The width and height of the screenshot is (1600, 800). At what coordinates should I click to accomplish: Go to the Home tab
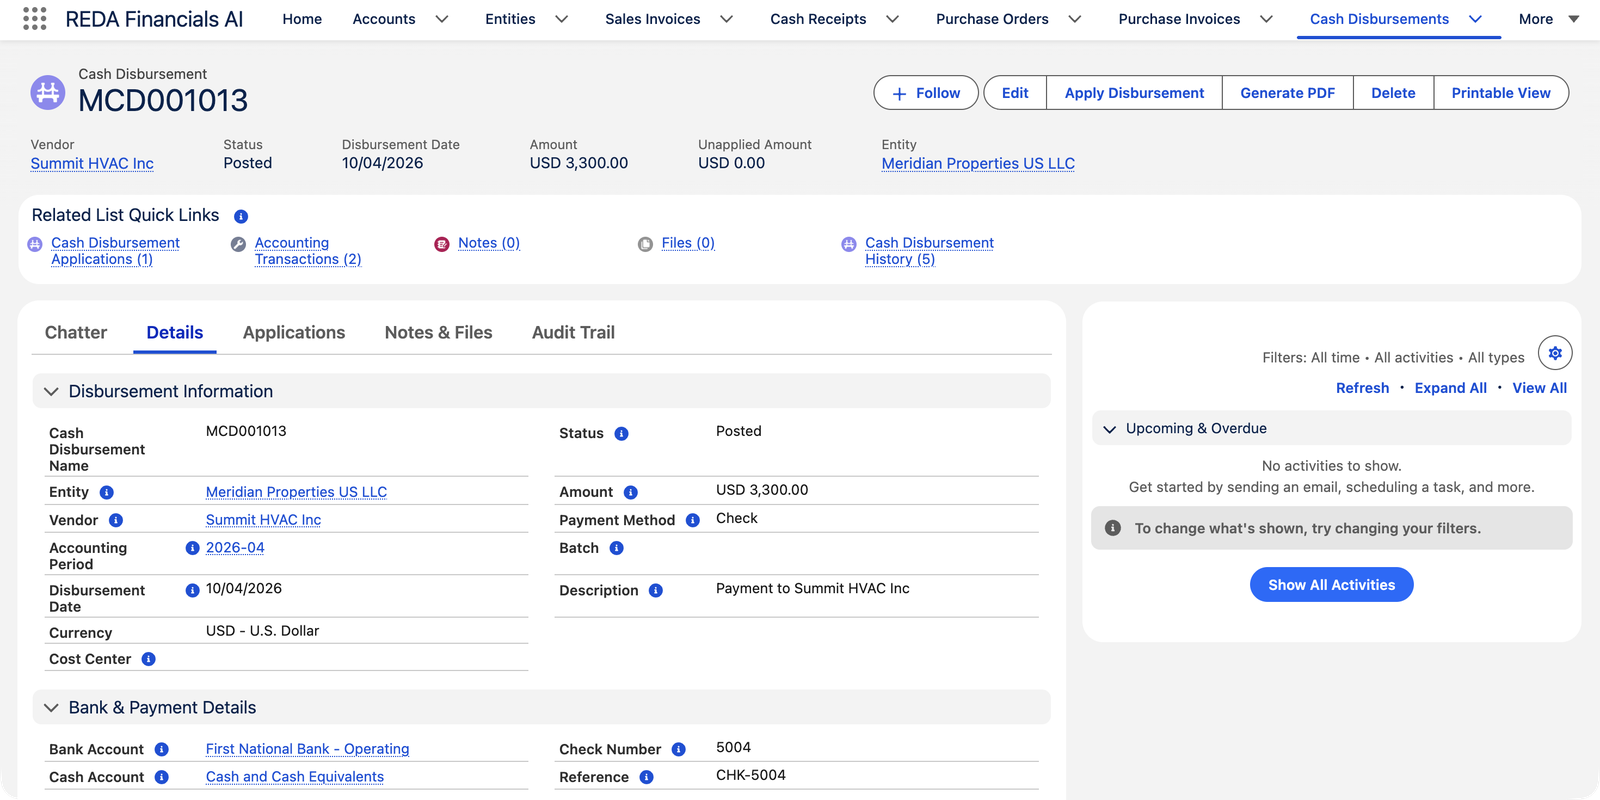[x=302, y=19]
